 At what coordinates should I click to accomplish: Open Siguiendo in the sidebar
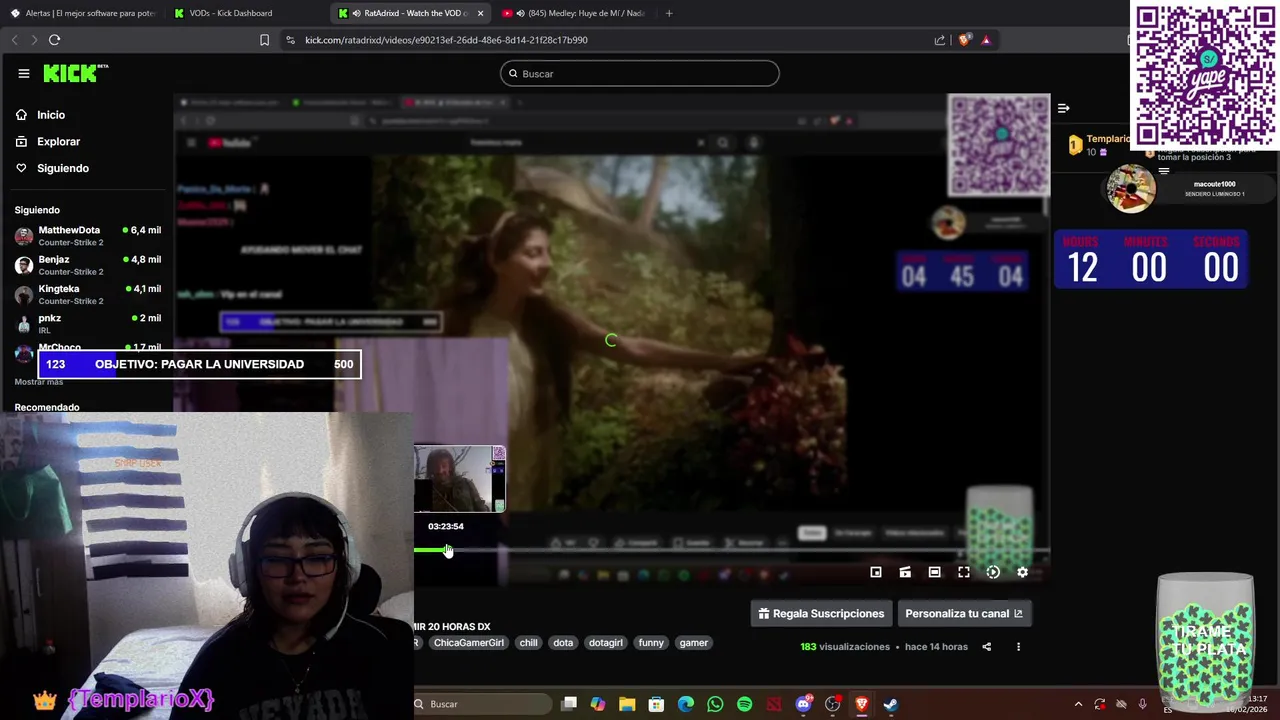click(x=63, y=168)
